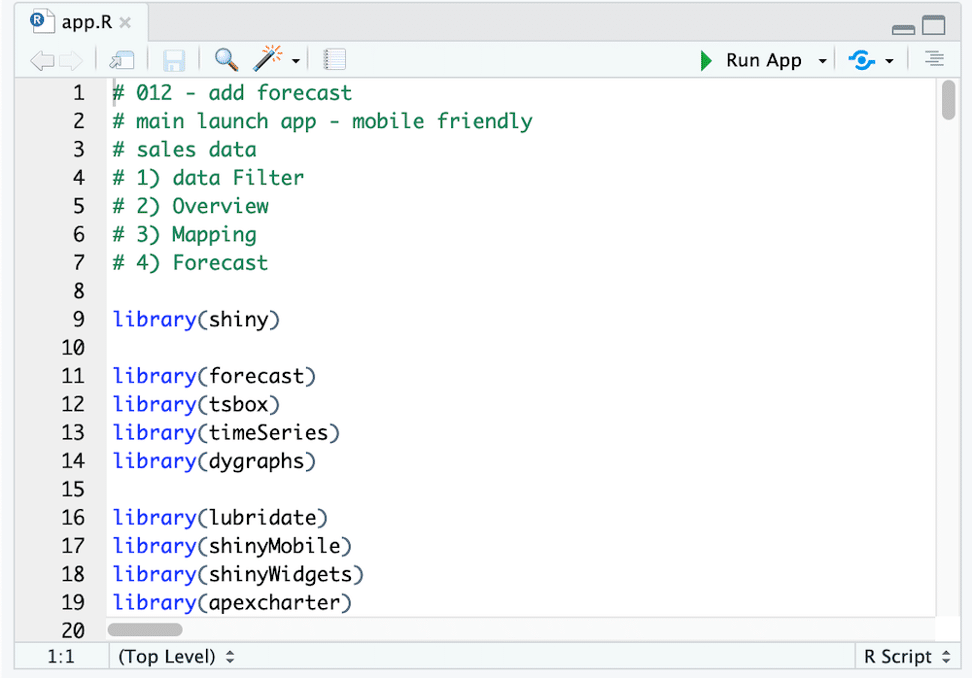The height and width of the screenshot is (678, 972).
Task: Save the current document with the floppy icon
Action: (172, 61)
